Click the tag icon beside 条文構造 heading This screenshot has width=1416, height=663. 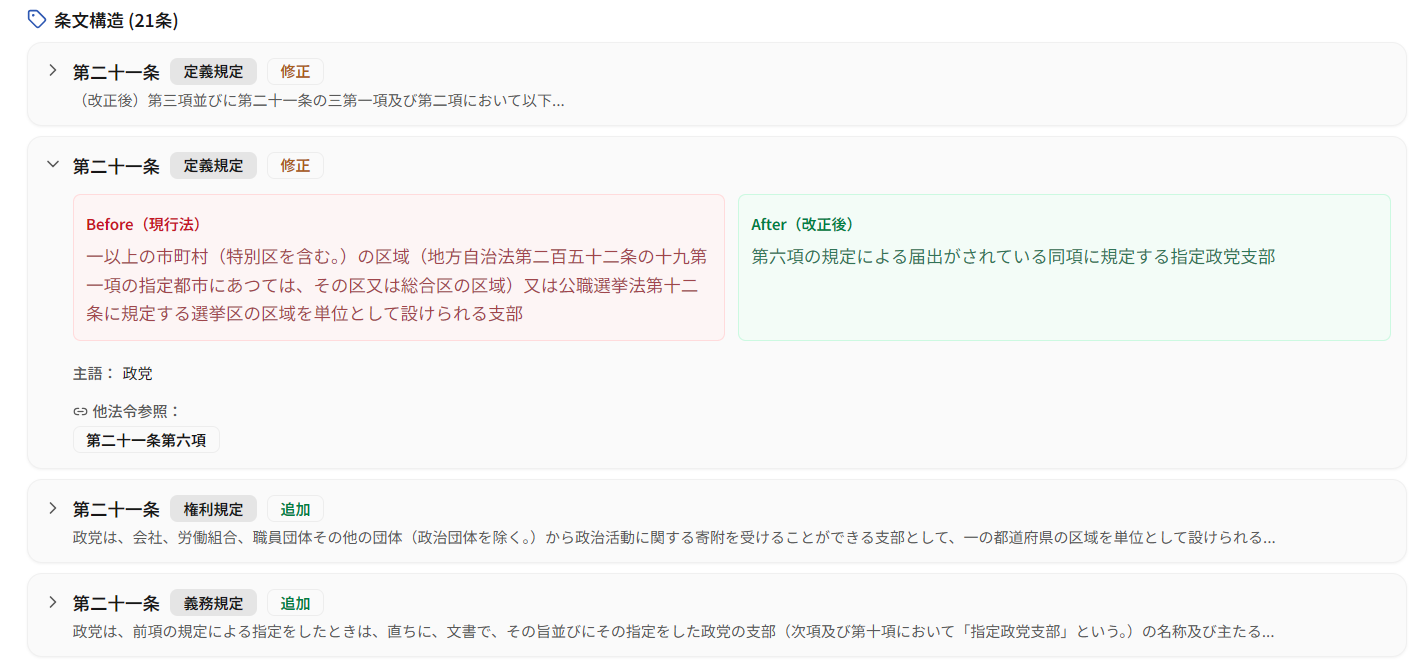pyautogui.click(x=36, y=19)
